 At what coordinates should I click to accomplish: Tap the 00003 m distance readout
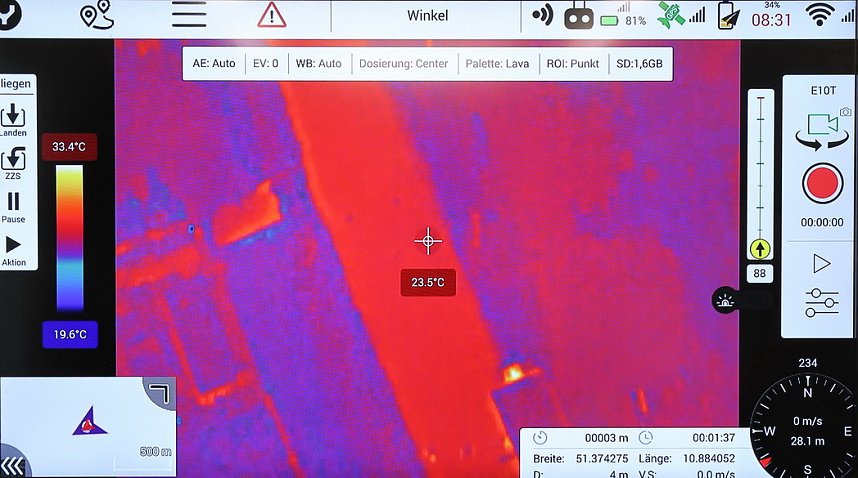[x=606, y=438]
